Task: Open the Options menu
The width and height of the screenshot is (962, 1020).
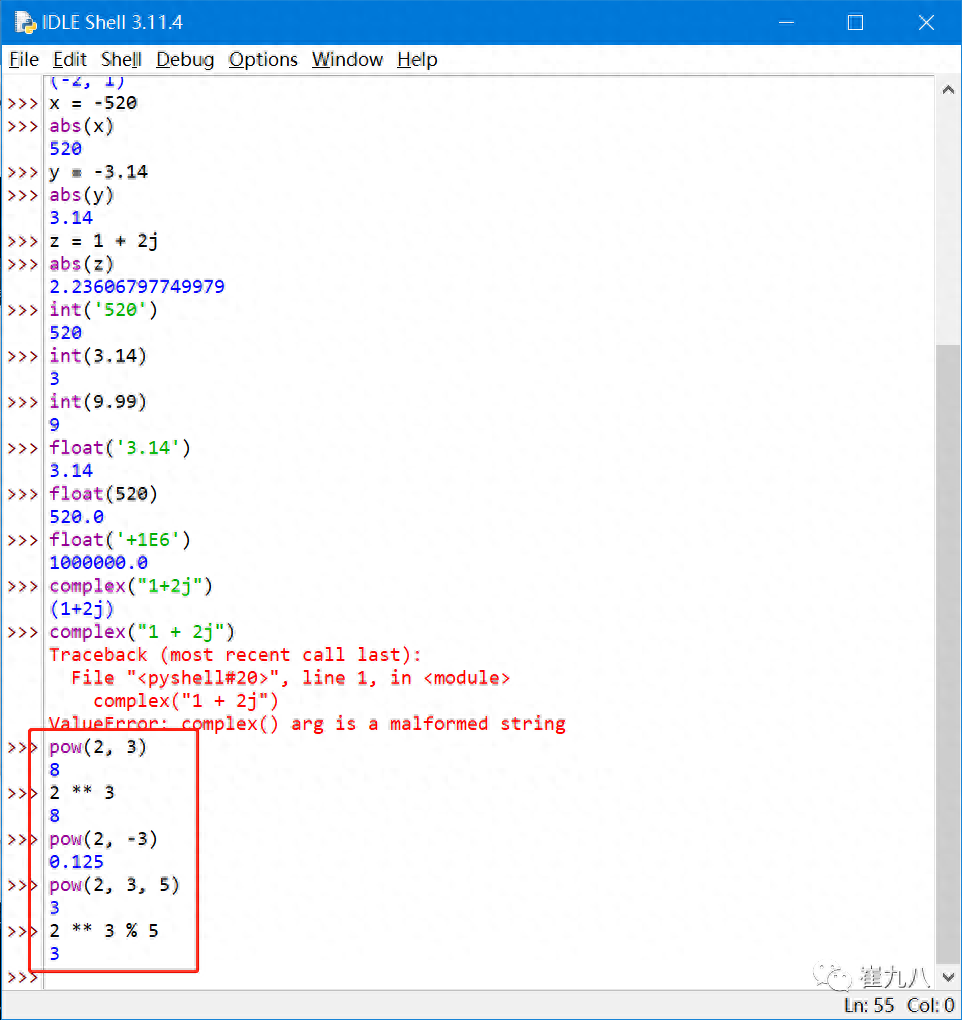Action: tap(263, 60)
